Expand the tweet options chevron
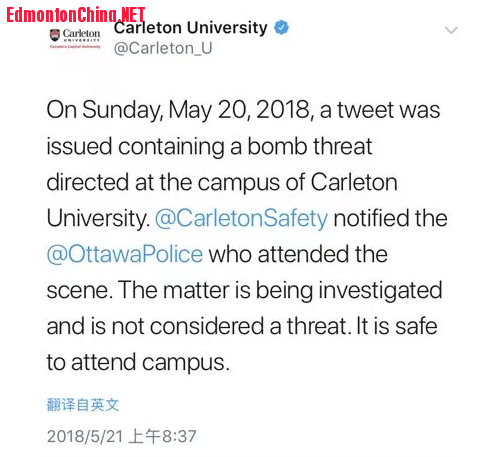Screen dimensions: 501x457 451,30
